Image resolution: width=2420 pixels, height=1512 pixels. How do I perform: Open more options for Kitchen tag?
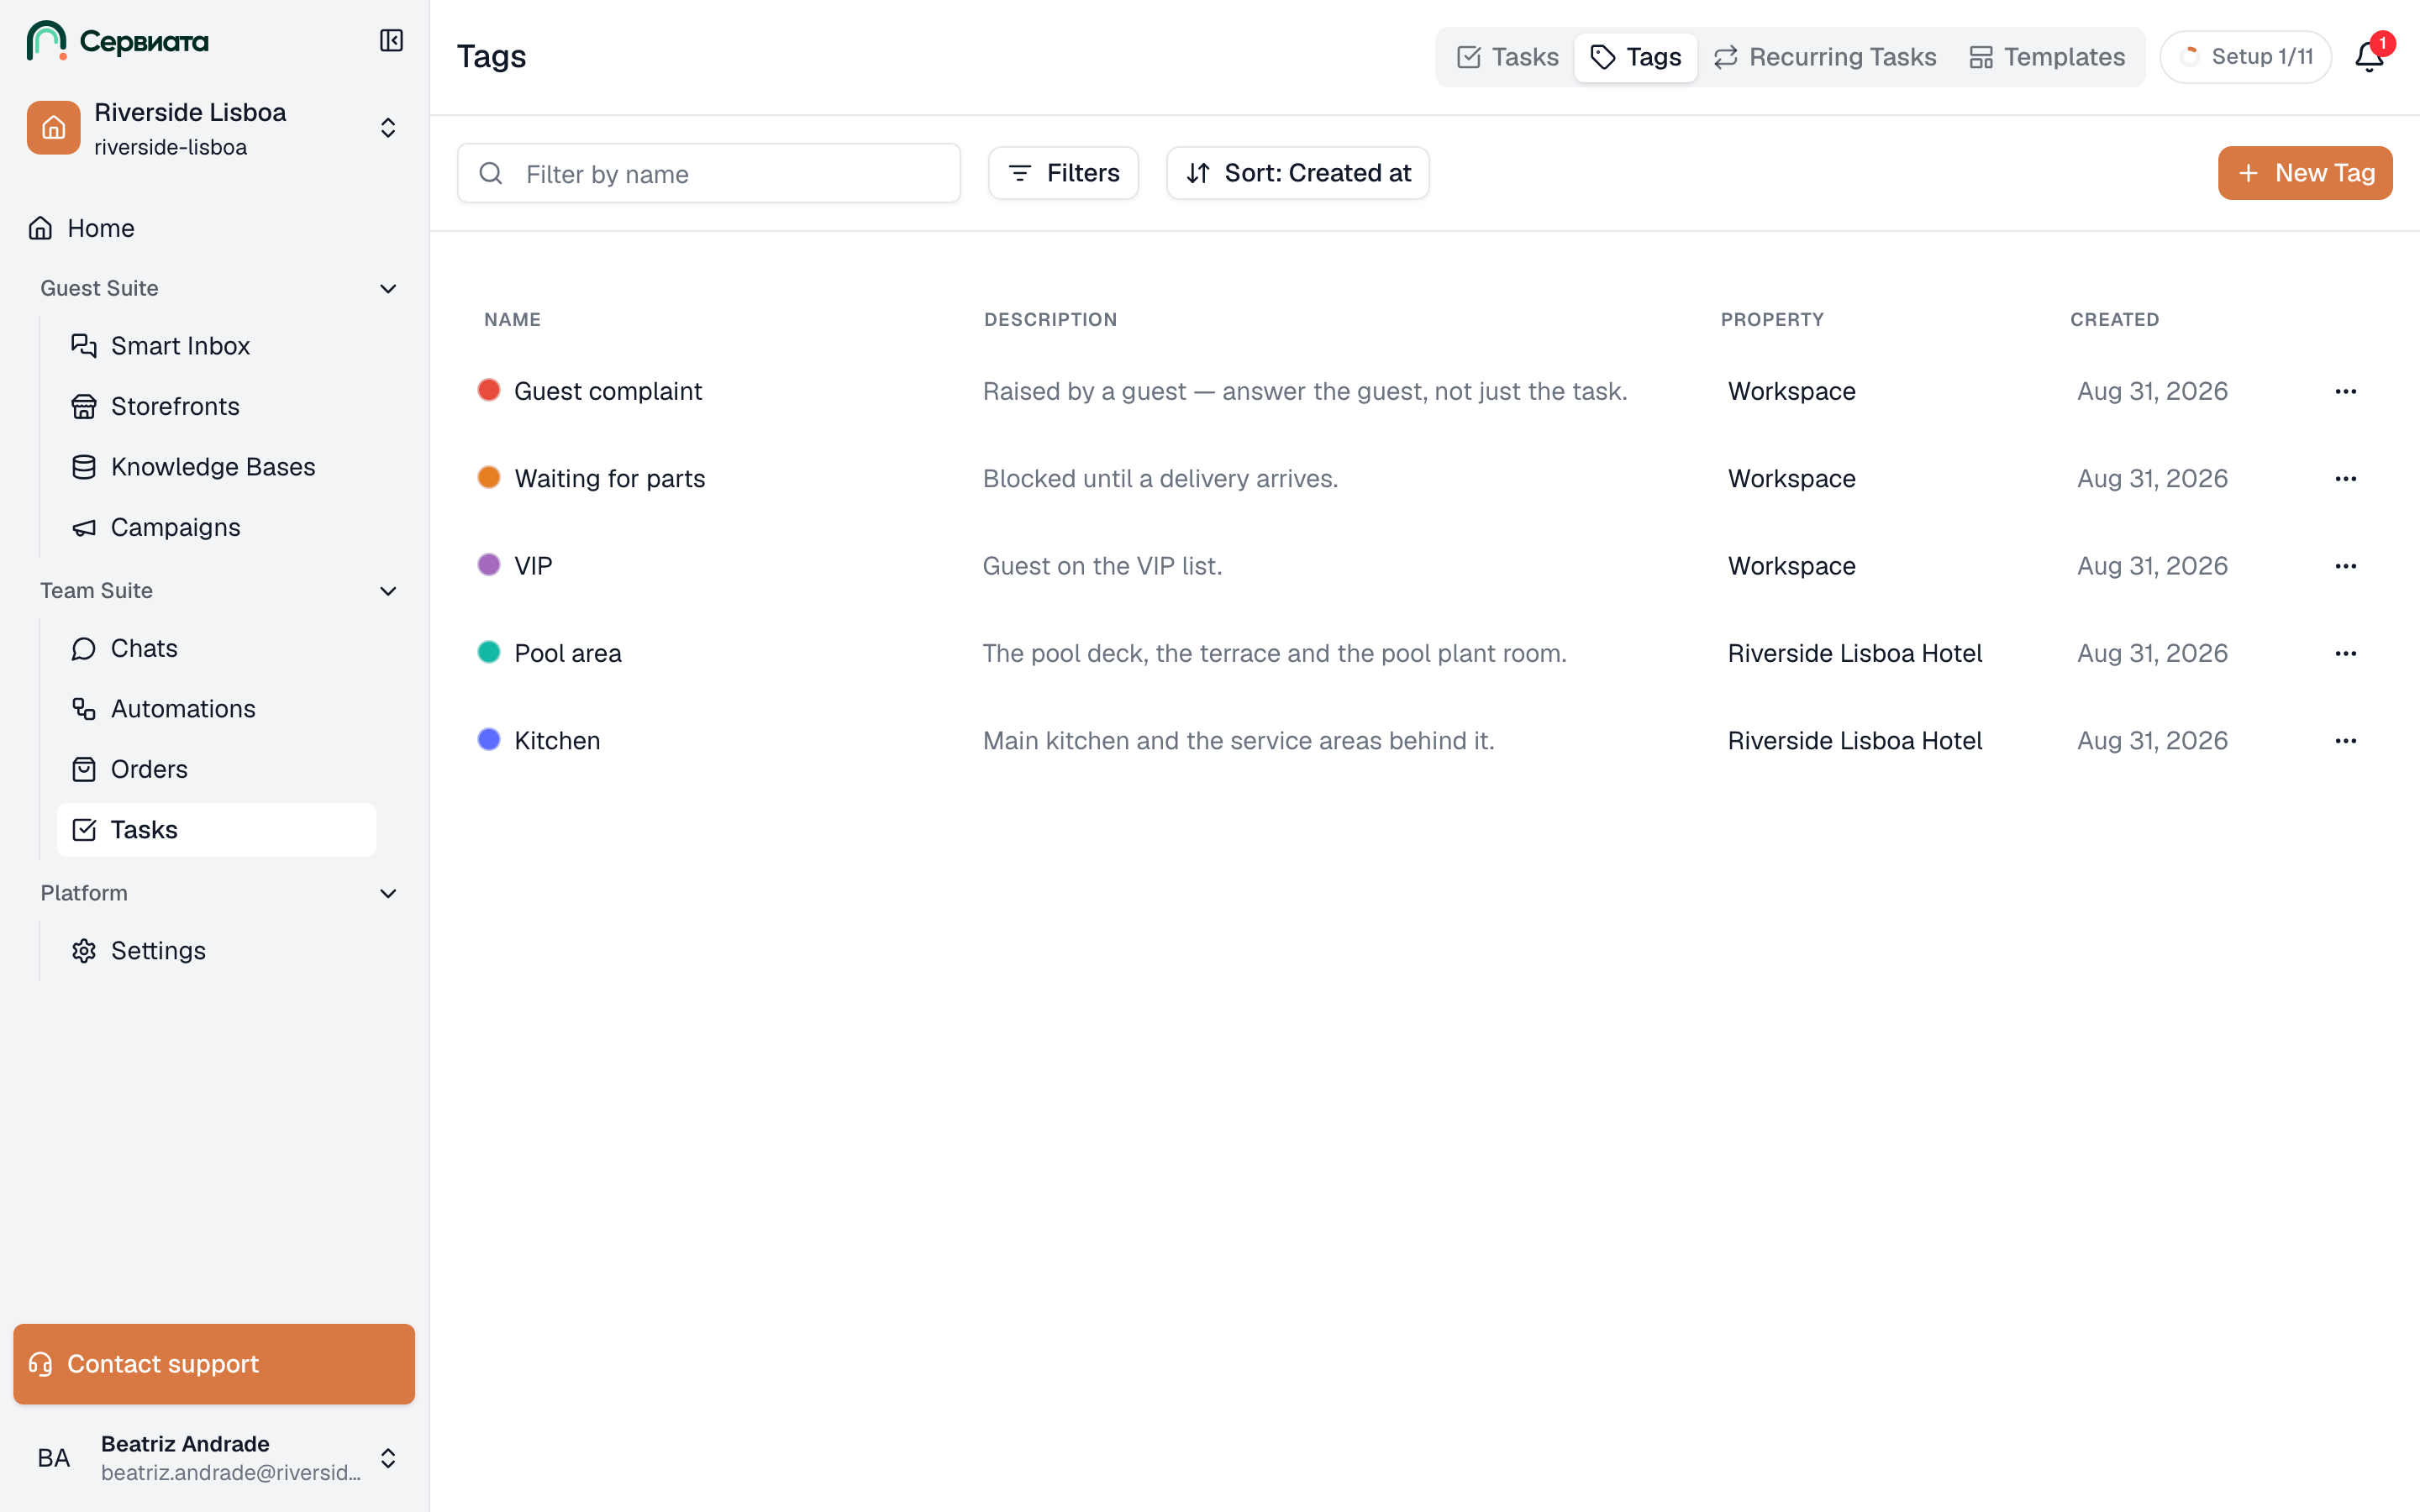pyautogui.click(x=2346, y=741)
